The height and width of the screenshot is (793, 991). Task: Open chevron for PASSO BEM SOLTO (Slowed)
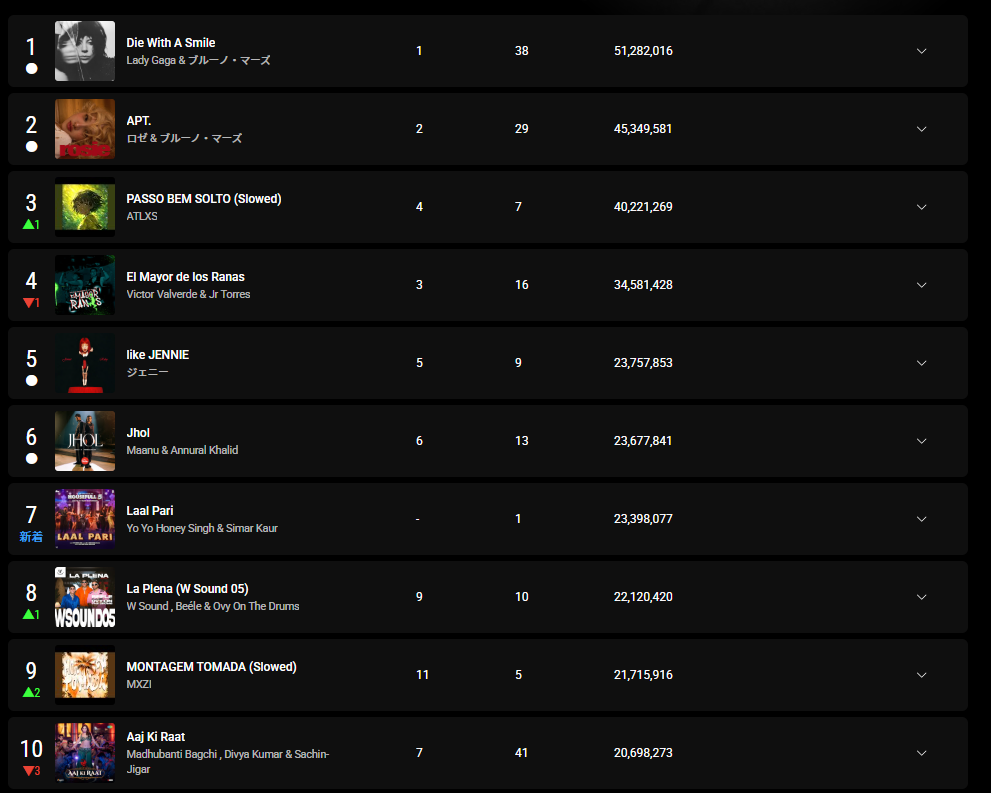click(921, 207)
